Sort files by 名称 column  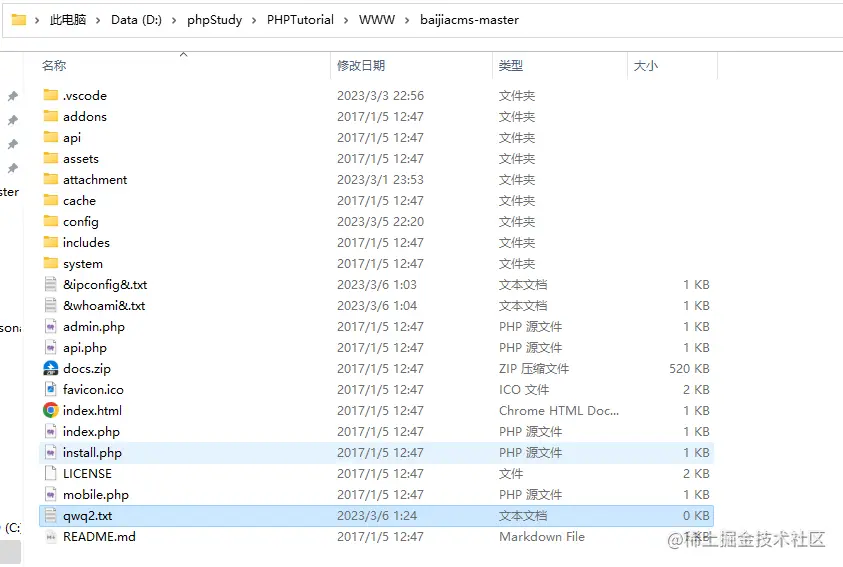(54, 66)
